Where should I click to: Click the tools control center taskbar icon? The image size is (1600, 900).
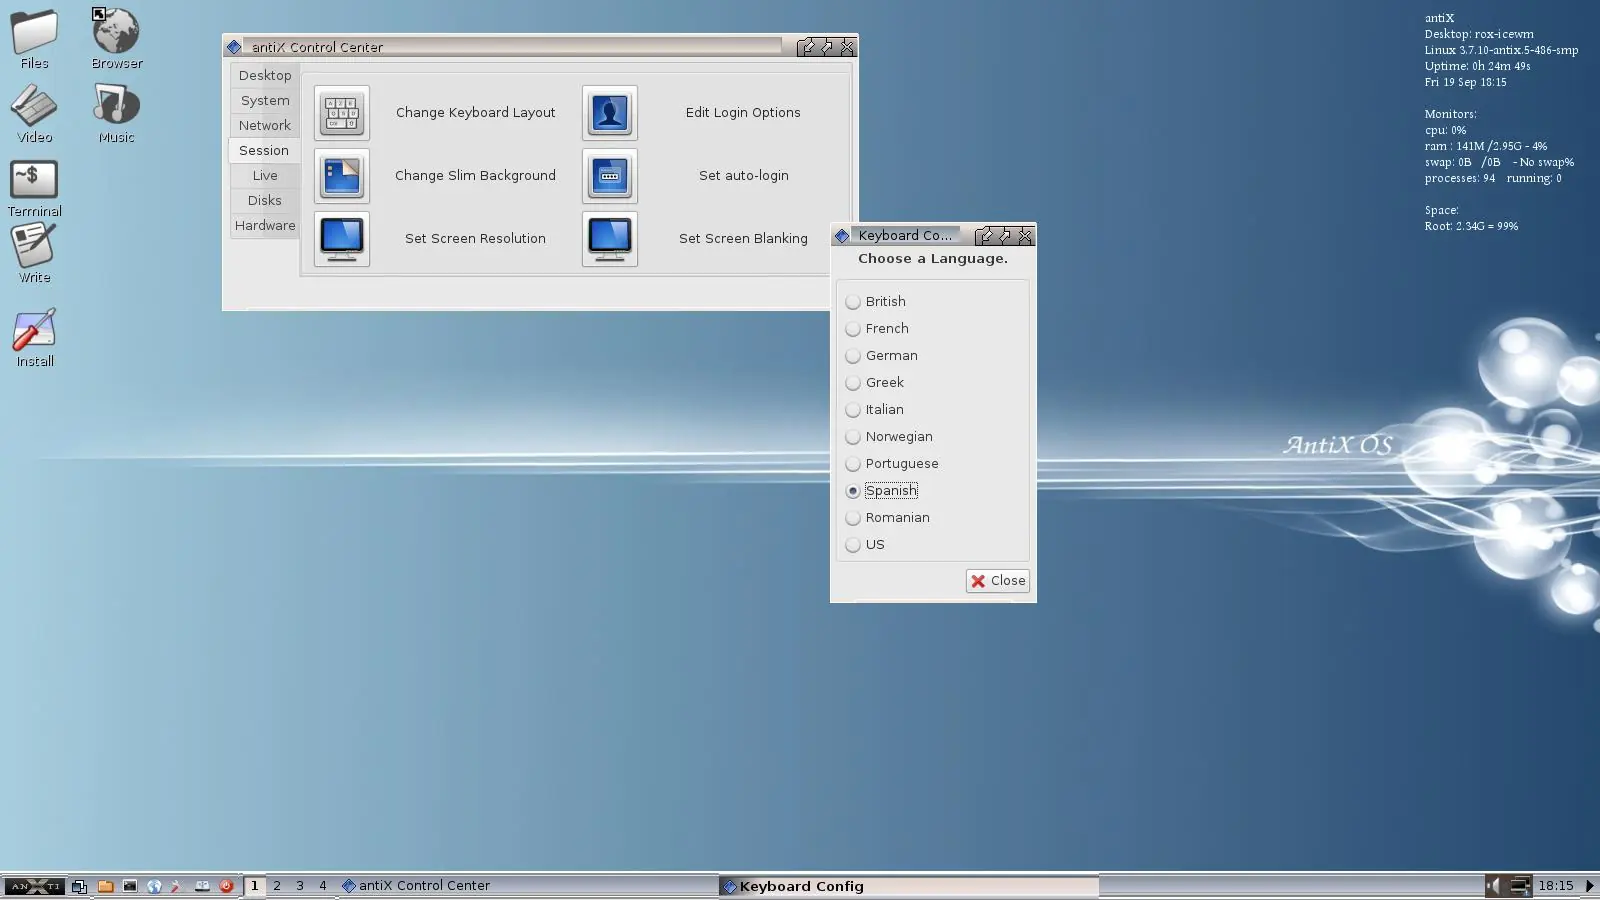177,886
